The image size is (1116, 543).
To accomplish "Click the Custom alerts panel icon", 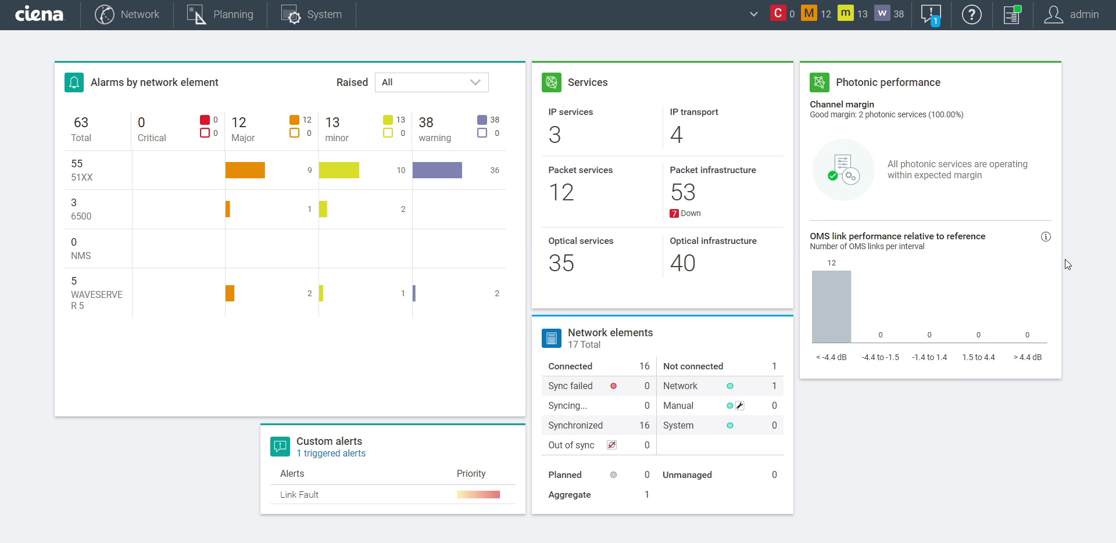I will tap(280, 446).
